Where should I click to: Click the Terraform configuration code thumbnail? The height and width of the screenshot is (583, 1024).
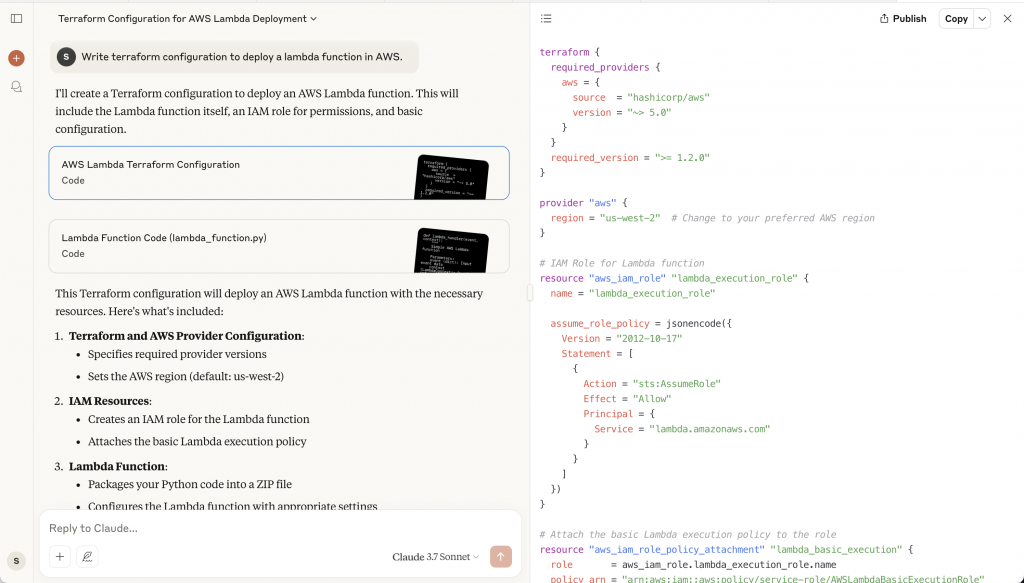pyautogui.click(x=451, y=177)
